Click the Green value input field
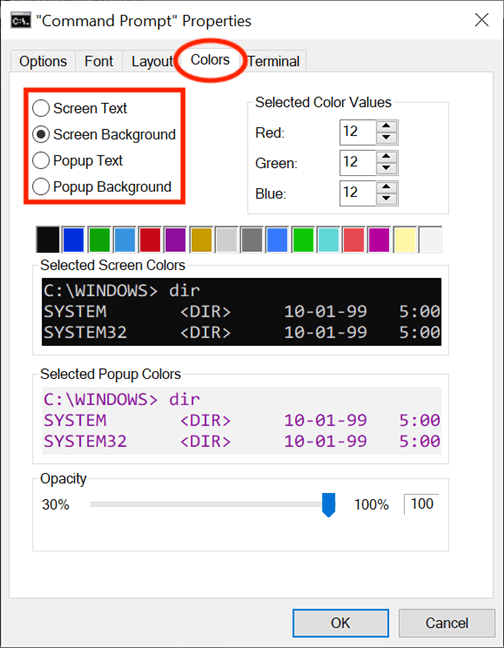This screenshot has width=504, height=648. click(357, 162)
